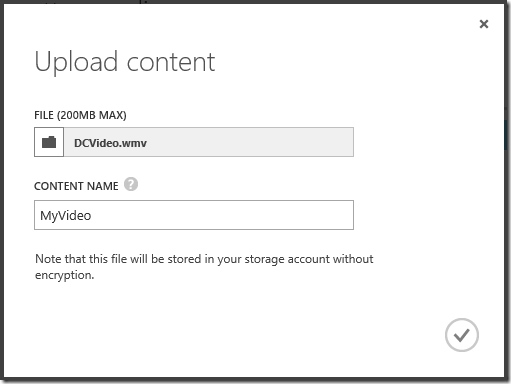The image size is (511, 384).
Task: Confirm upload with the checkmark button
Action: click(462, 335)
